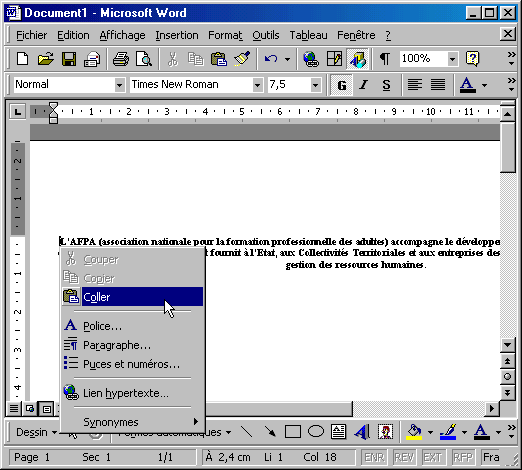Viewport: 522px width, 470px height.
Task: Justify paragraph text
Action: [x=438, y=85]
